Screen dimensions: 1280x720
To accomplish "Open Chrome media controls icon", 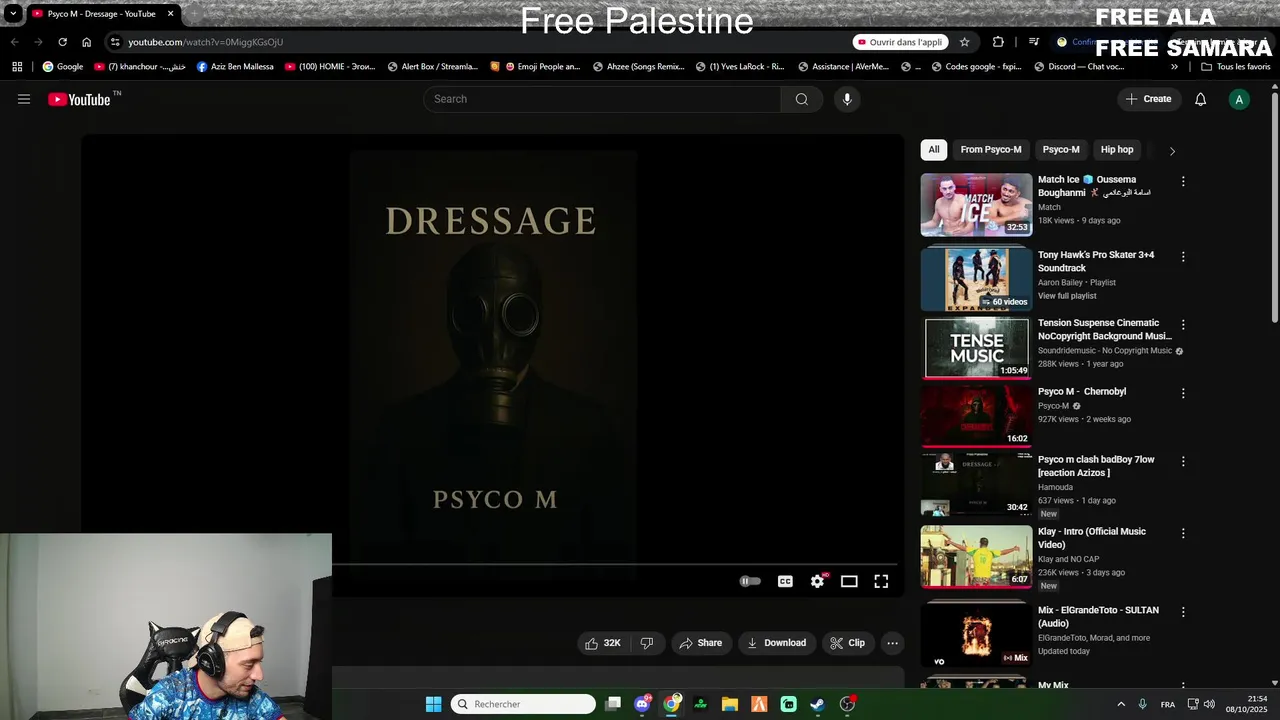I will click(1034, 42).
